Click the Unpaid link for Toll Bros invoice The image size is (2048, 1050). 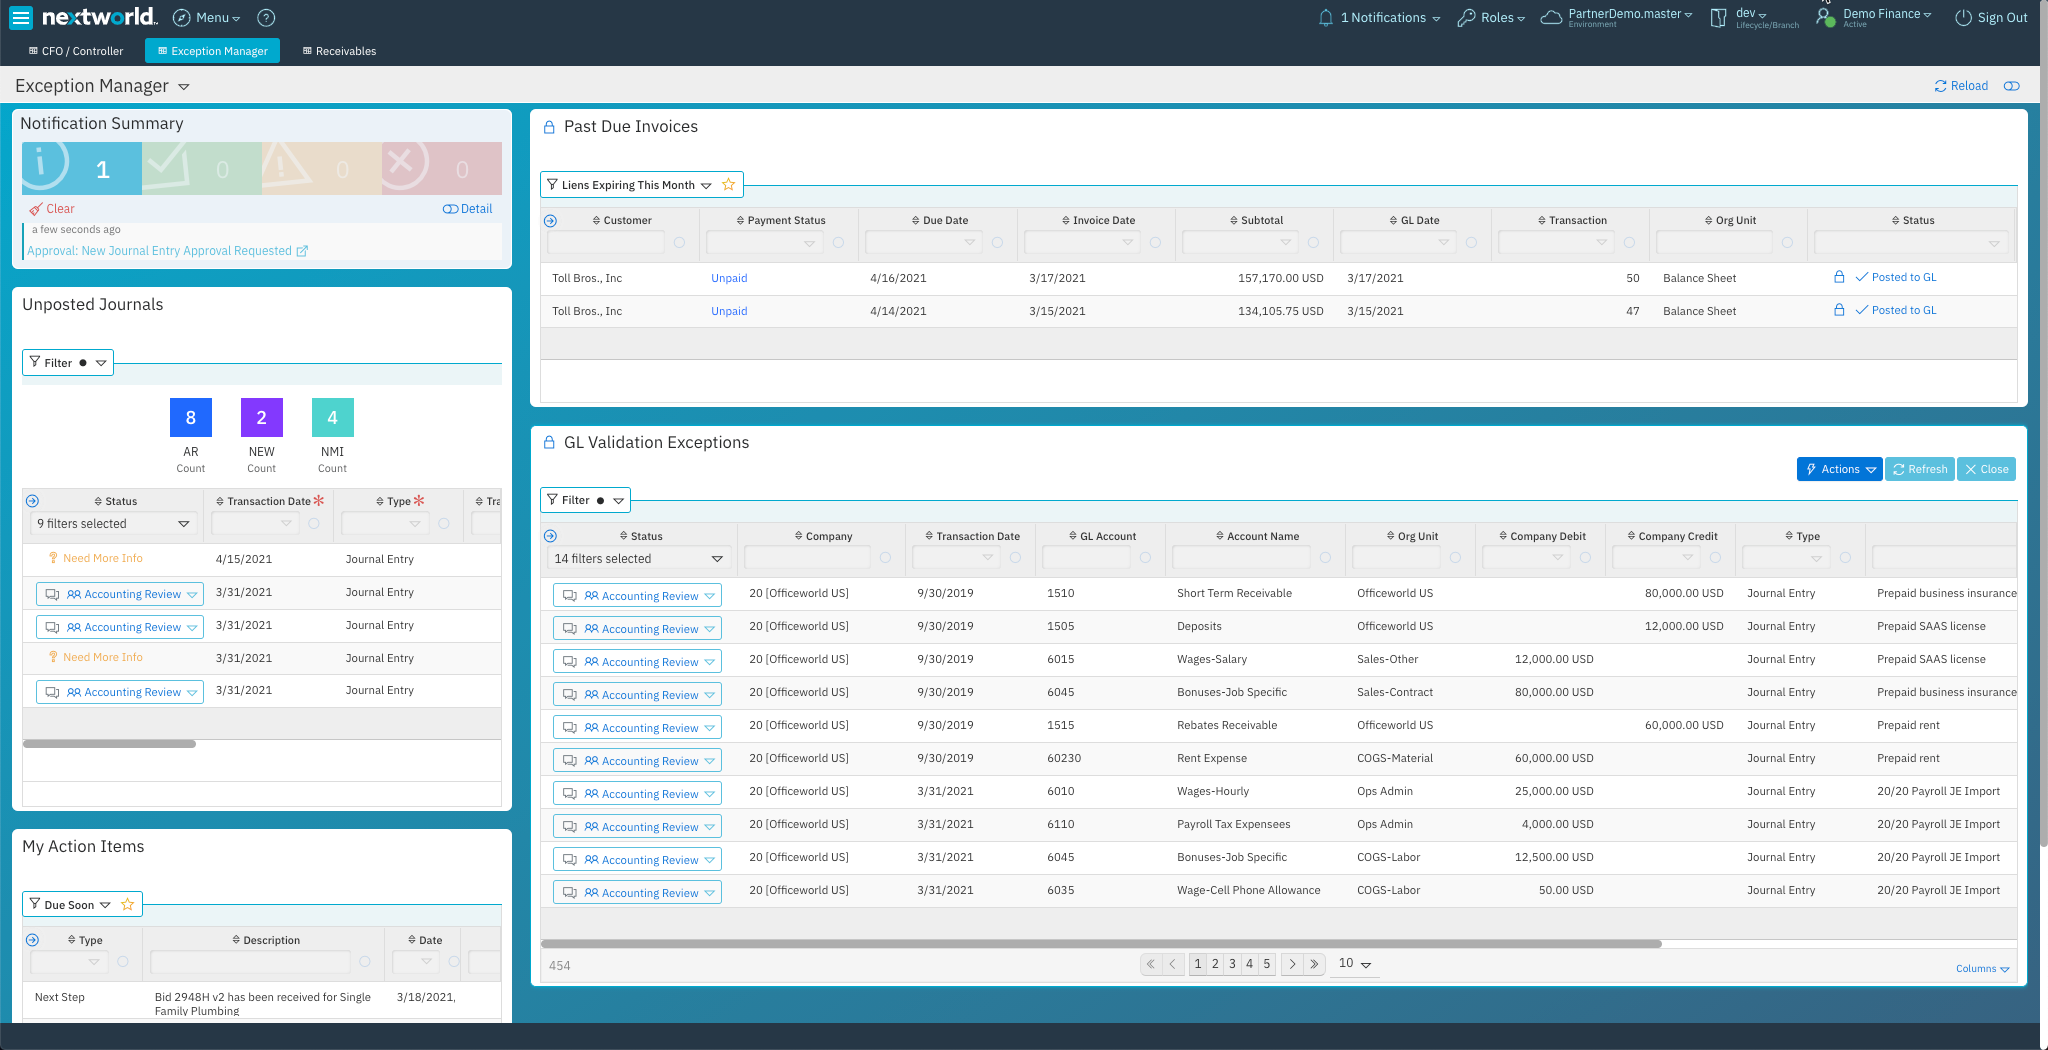coord(729,278)
